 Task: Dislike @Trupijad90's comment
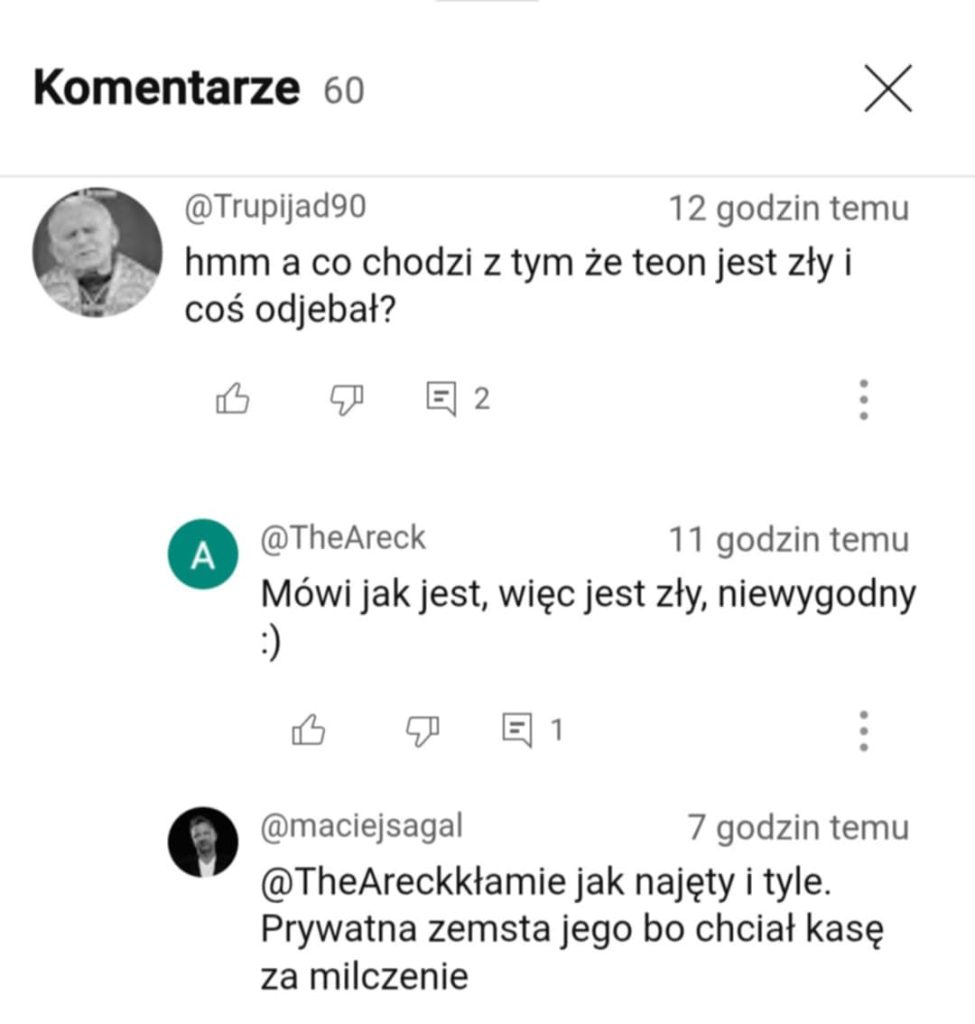click(345, 400)
